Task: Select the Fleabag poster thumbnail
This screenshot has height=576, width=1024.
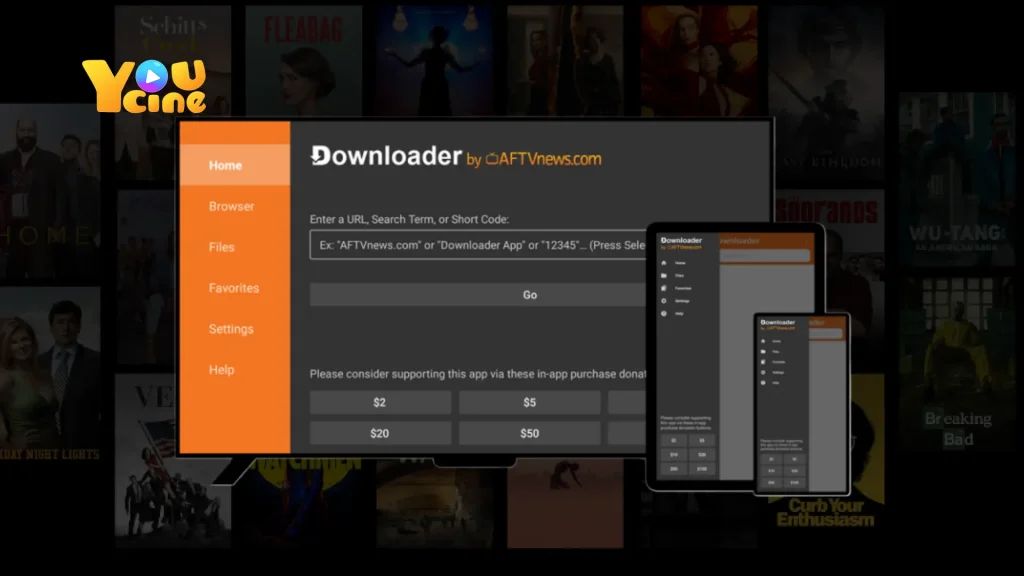Action: click(304, 61)
